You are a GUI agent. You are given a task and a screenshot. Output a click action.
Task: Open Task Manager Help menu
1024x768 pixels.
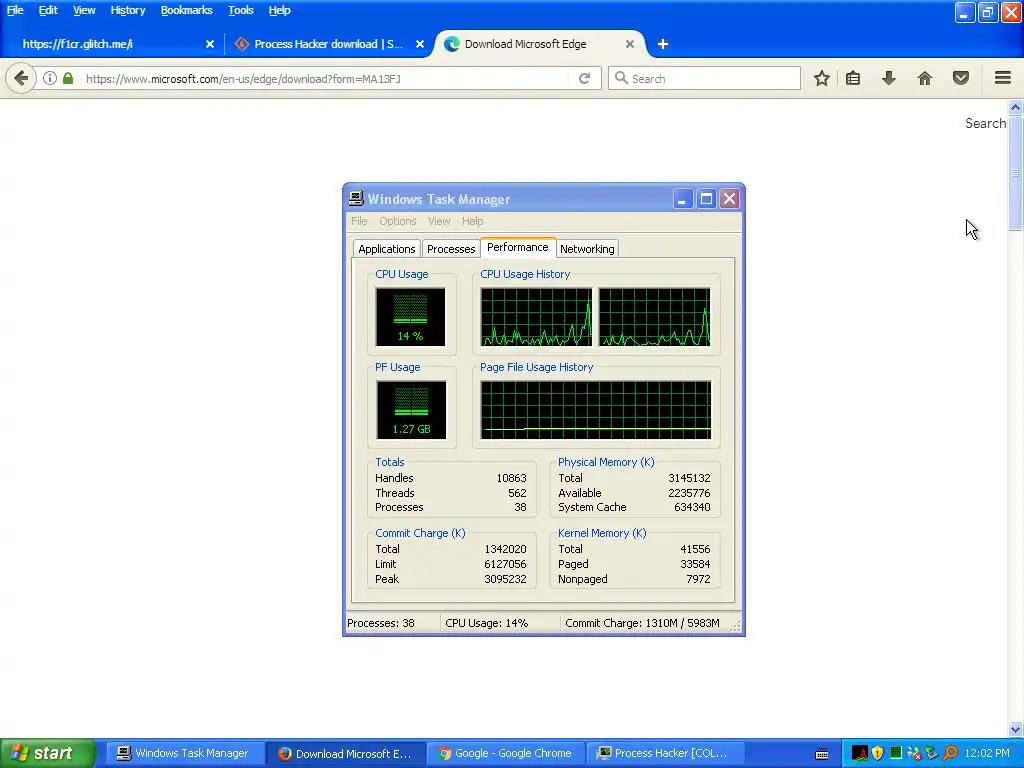472,221
